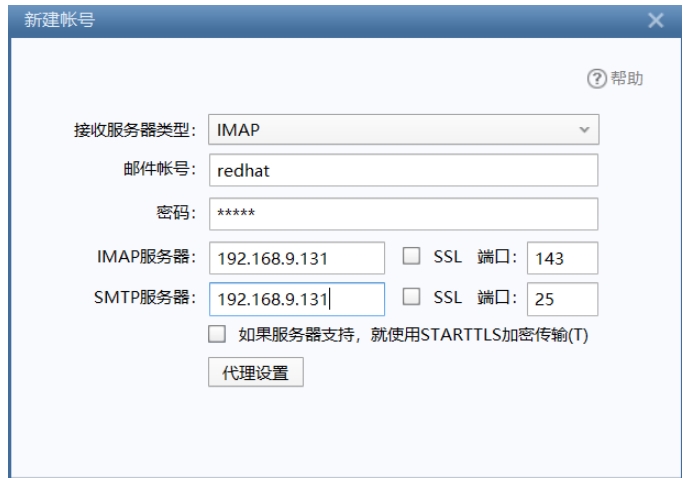Click the SMTP port field showing 25
The height and width of the screenshot is (478, 688).
(x=562, y=298)
